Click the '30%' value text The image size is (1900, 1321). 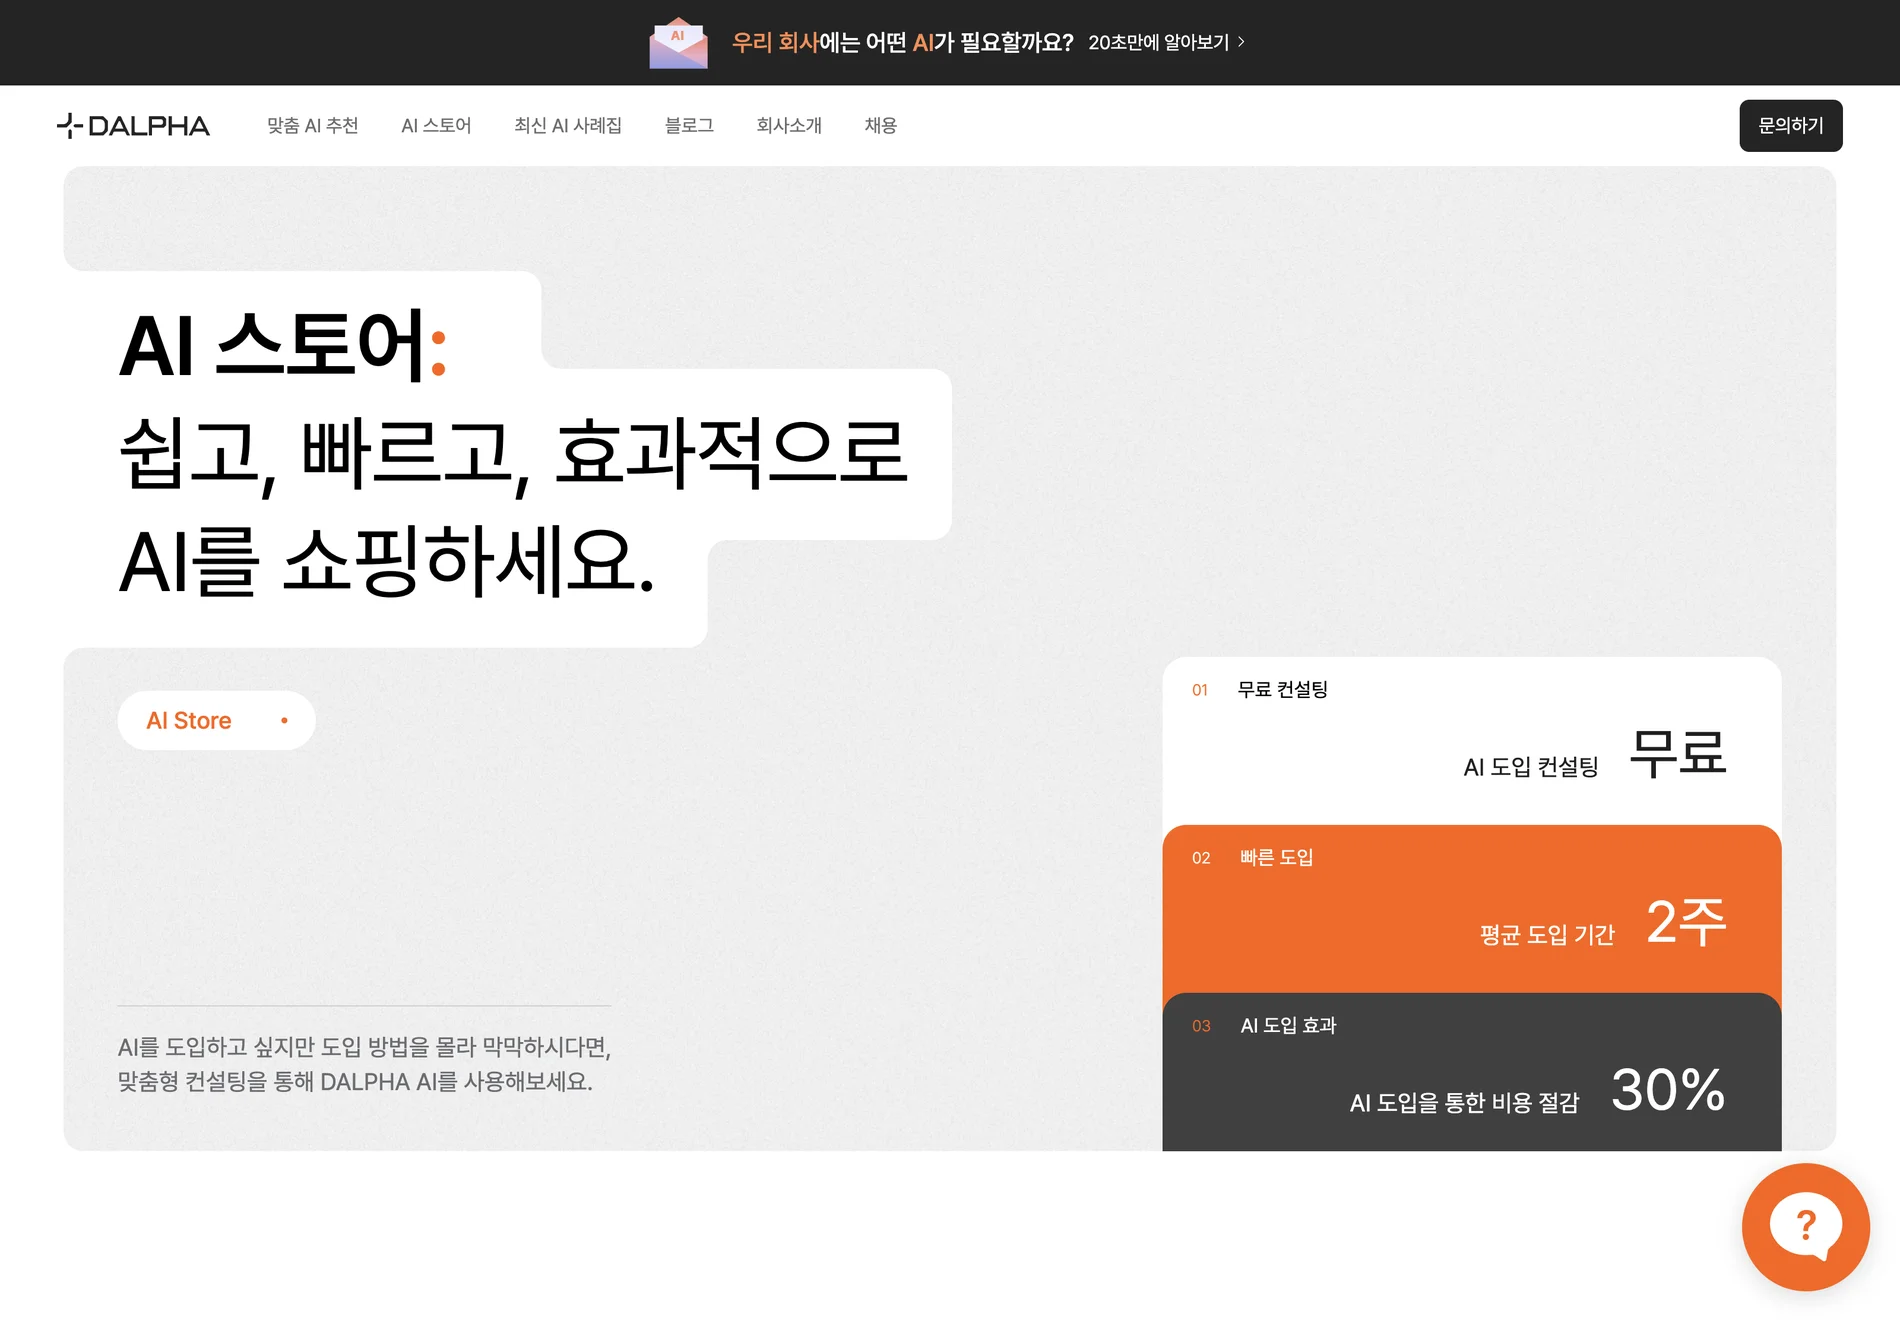pyautogui.click(x=1668, y=1089)
